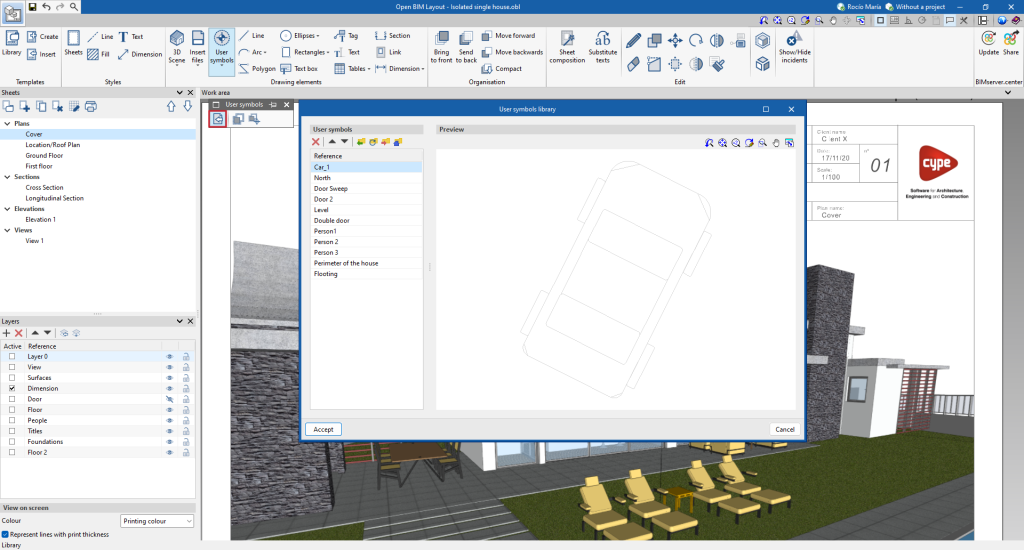1024x550 pixels.
Task: Show the hidden Door layer
Action: tap(169, 399)
